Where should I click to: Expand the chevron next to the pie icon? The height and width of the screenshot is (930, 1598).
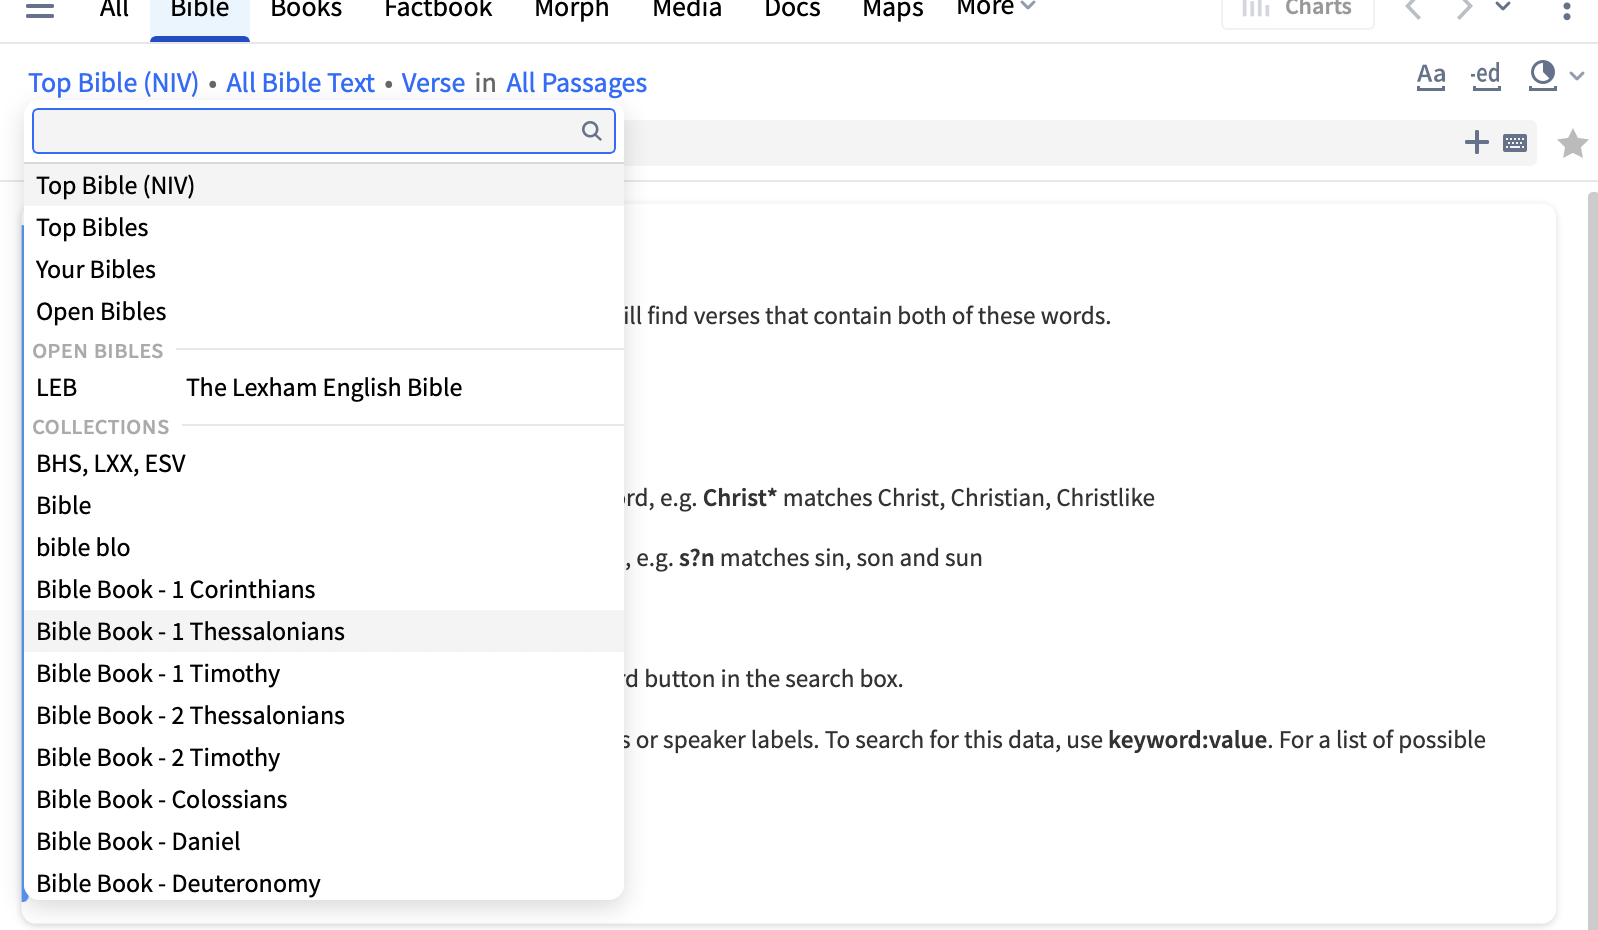1577,76
